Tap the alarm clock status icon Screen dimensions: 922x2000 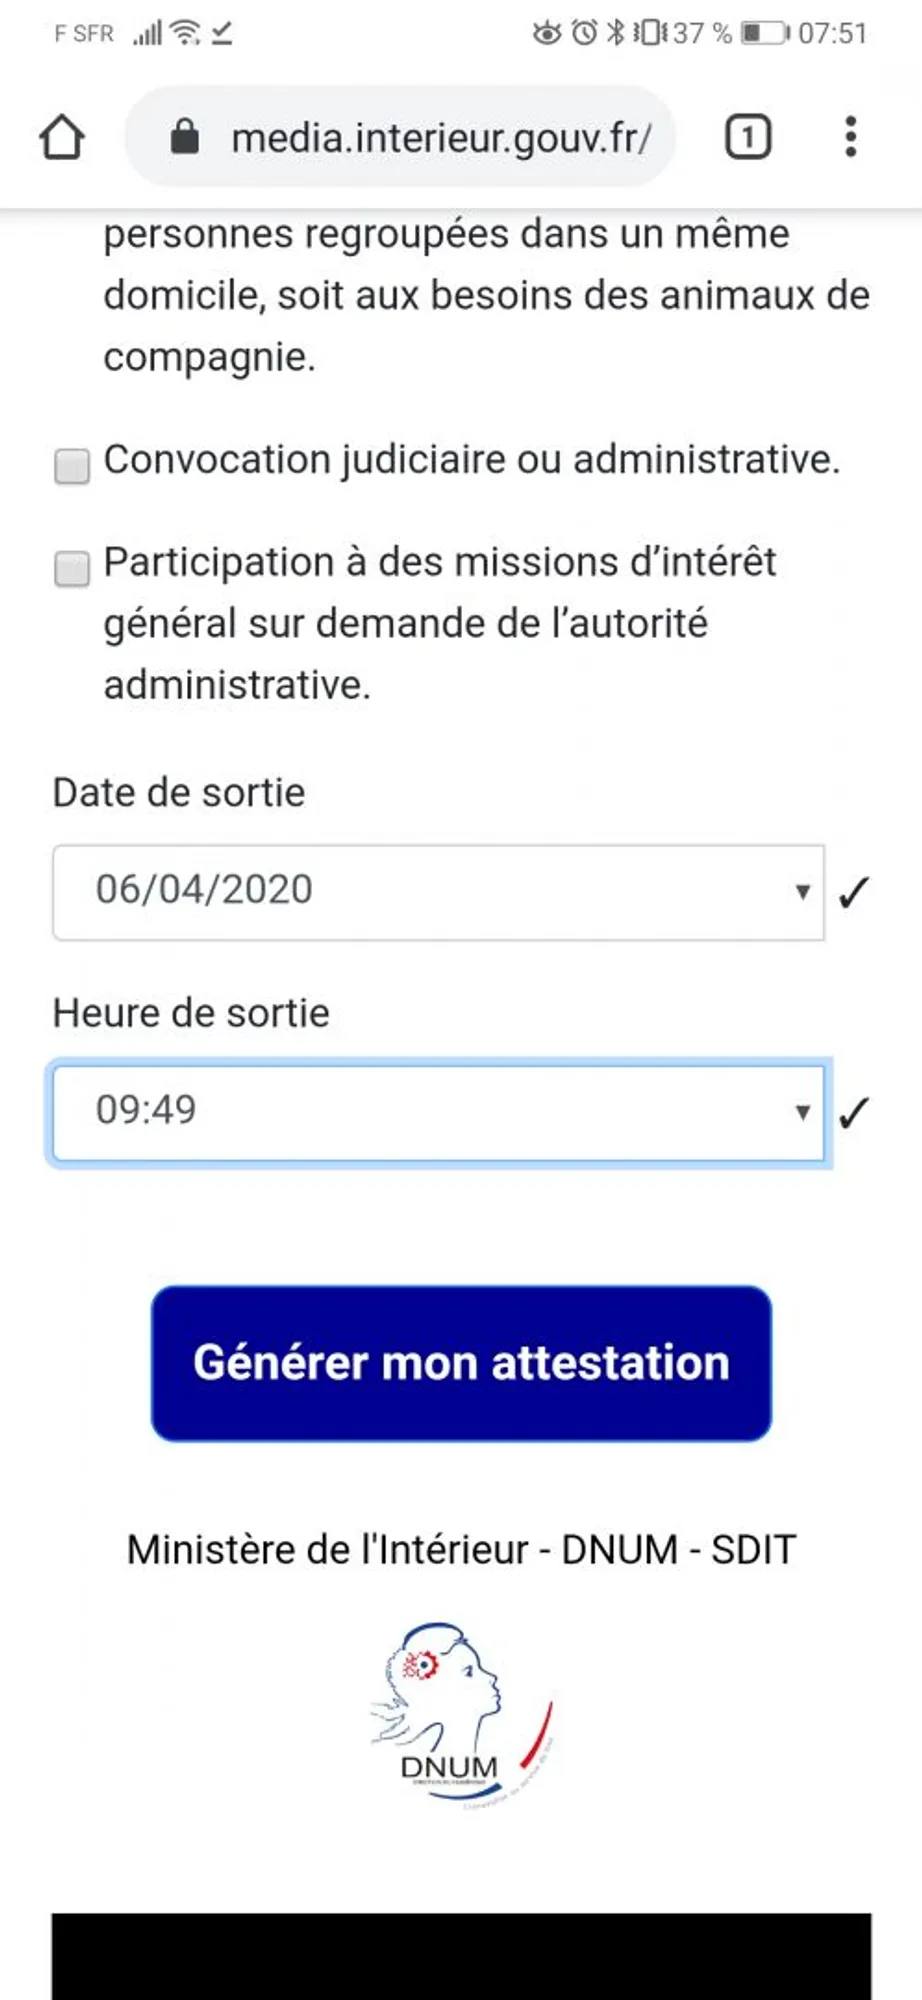(x=584, y=33)
